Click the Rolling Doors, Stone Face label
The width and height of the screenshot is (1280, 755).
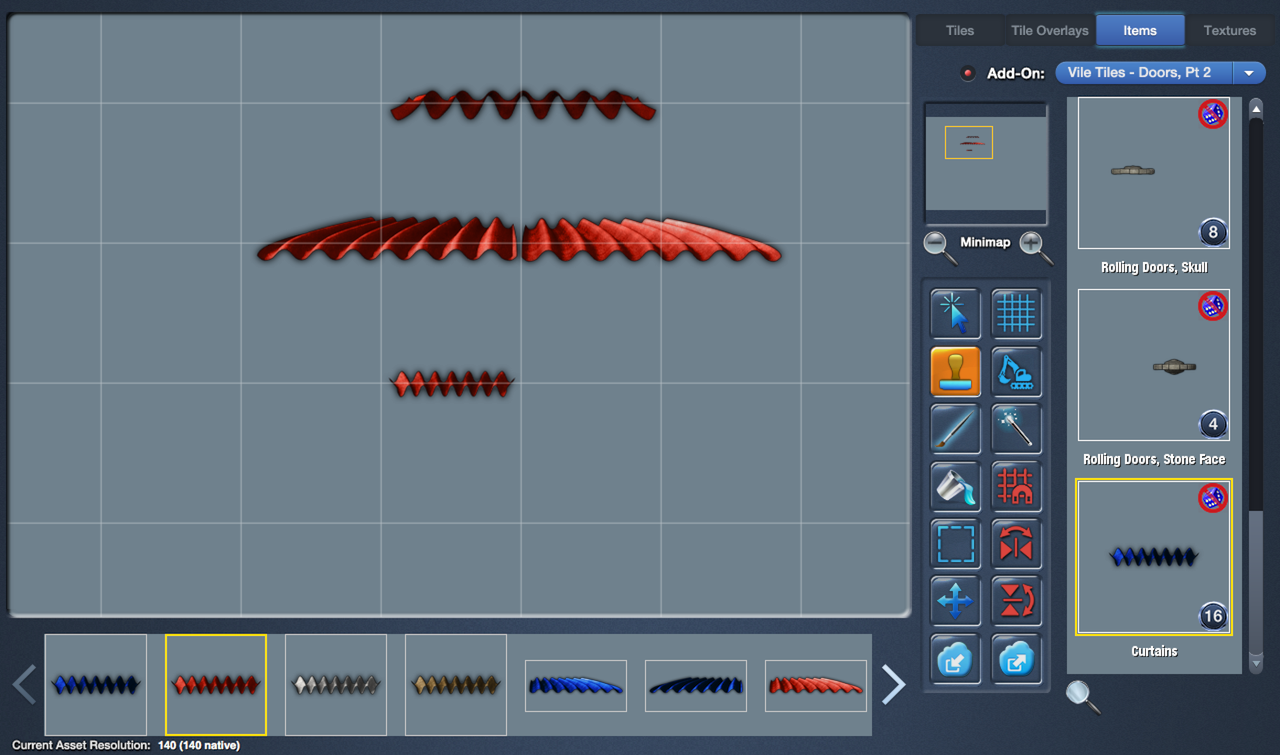coord(1154,460)
